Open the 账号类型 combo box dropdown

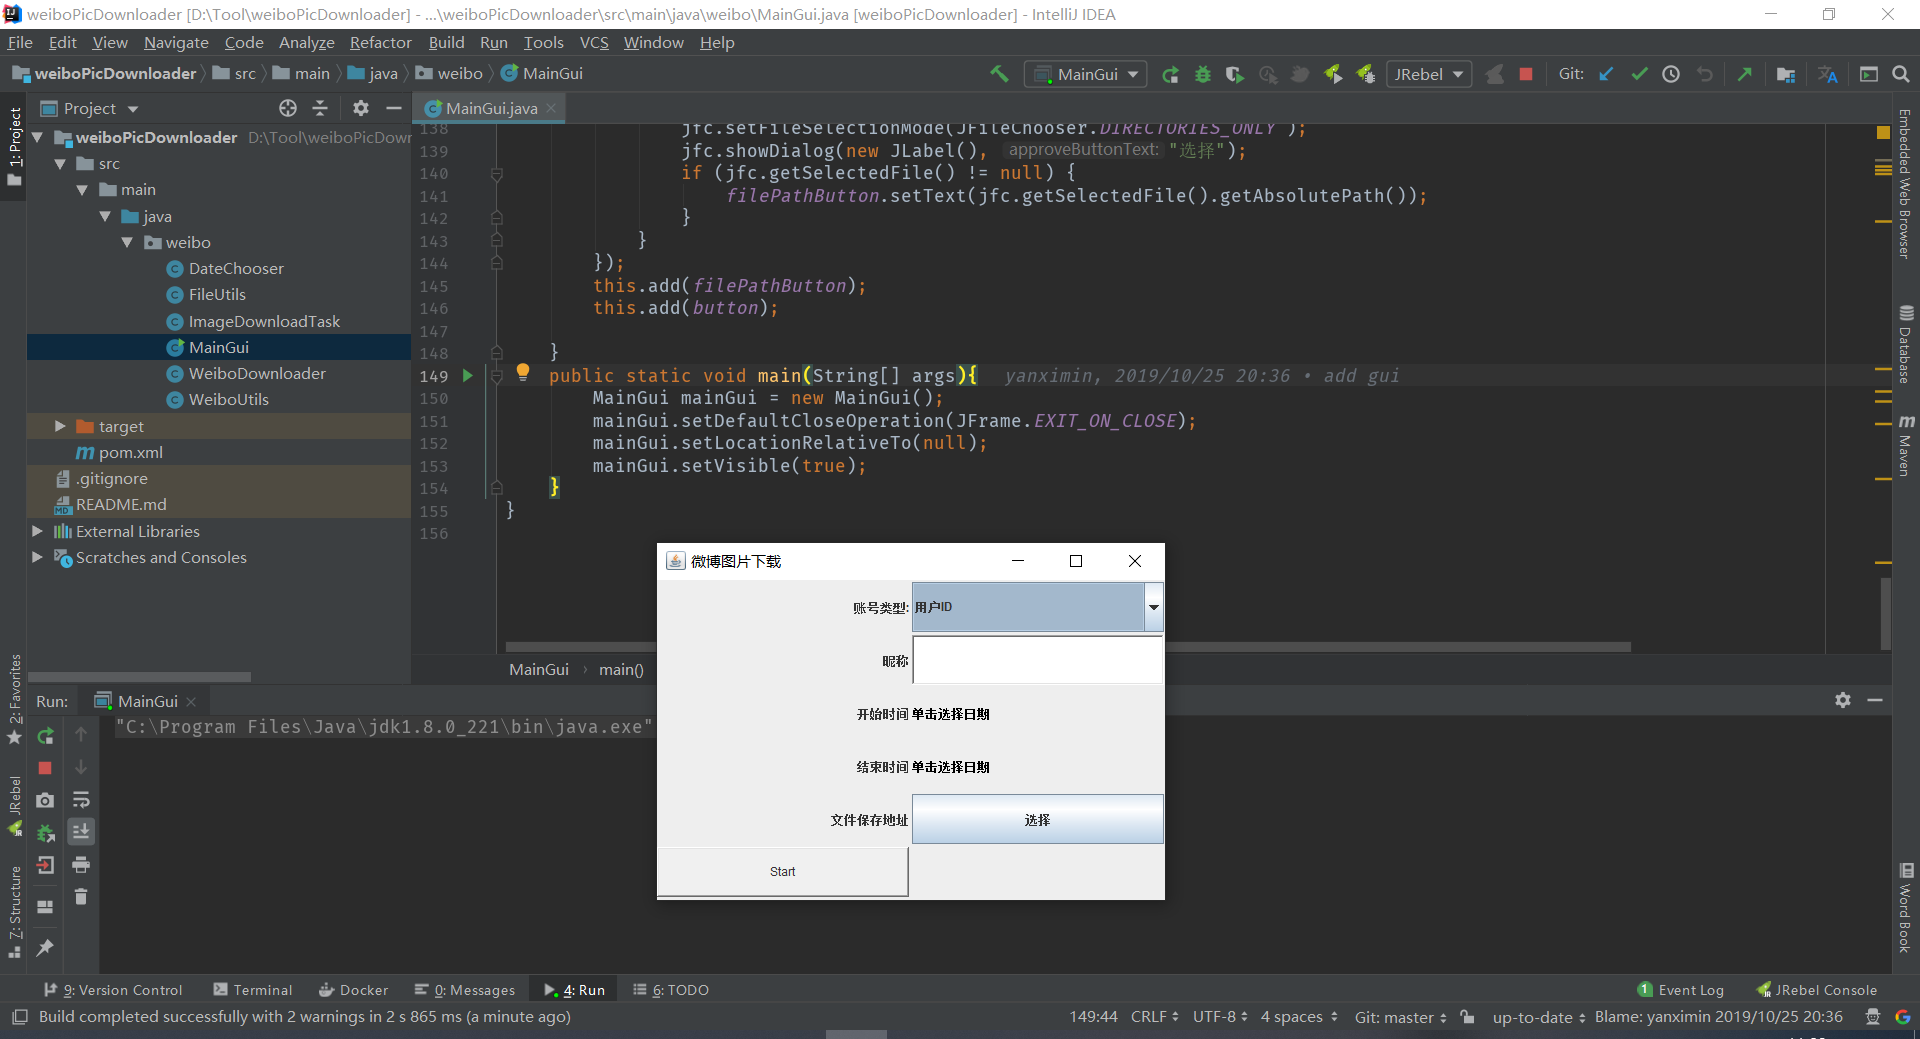1153,607
